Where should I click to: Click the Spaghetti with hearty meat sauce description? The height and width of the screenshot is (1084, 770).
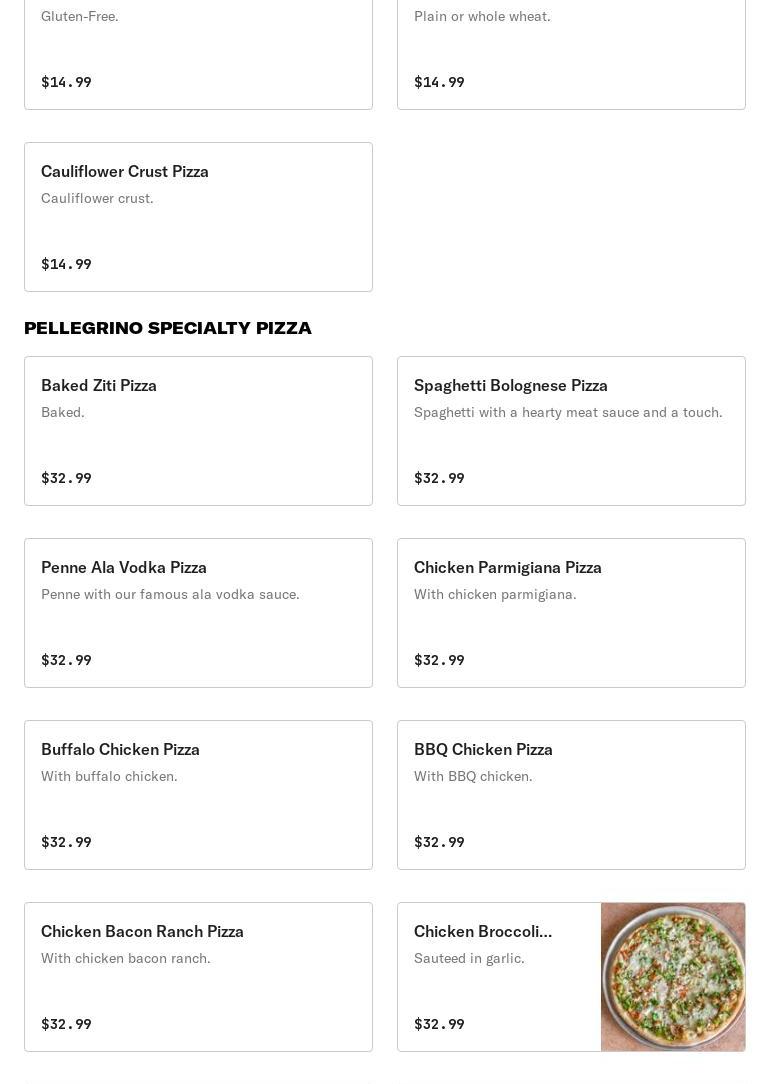(568, 412)
